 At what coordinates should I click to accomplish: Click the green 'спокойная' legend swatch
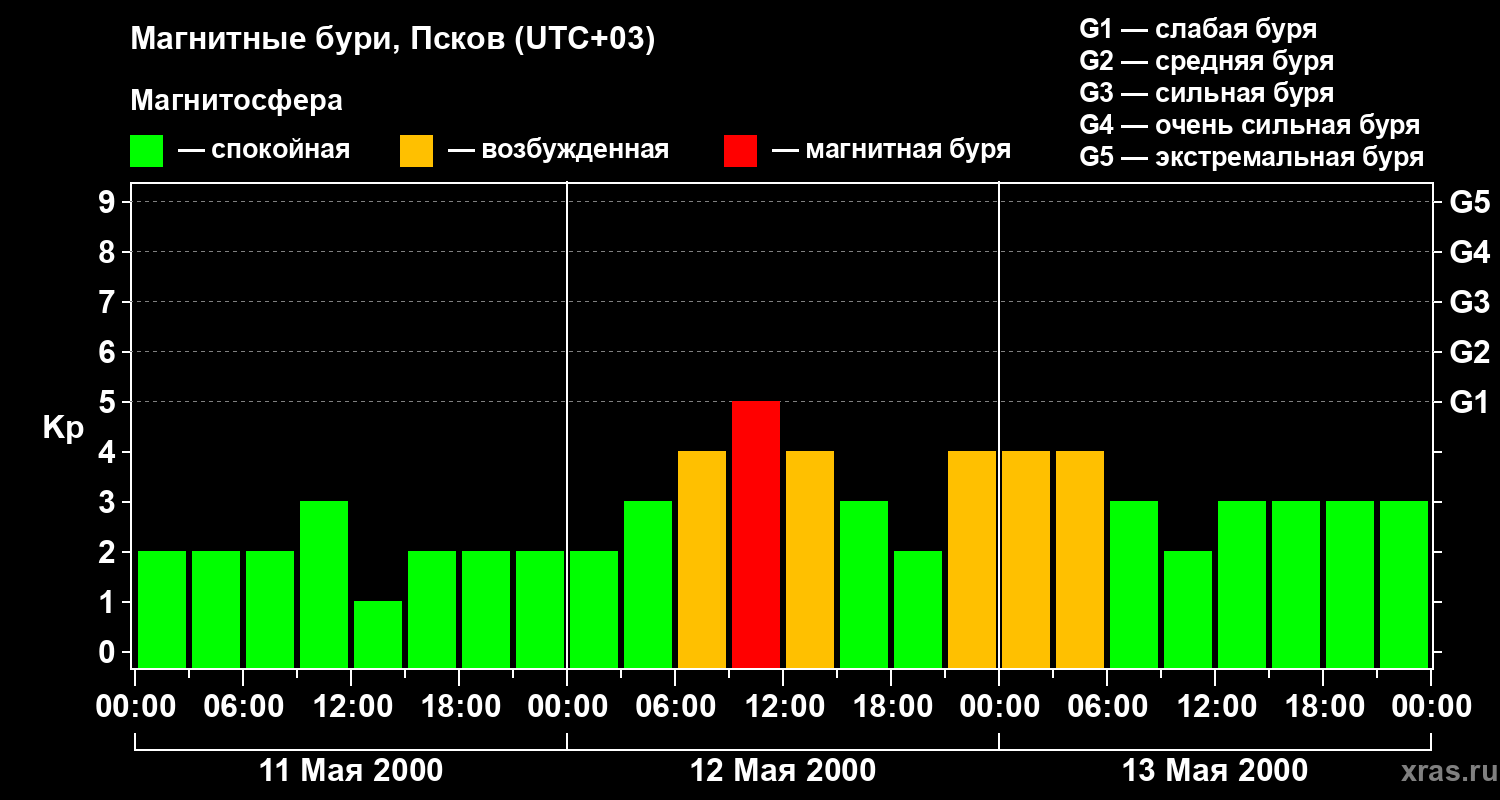[x=146, y=151]
